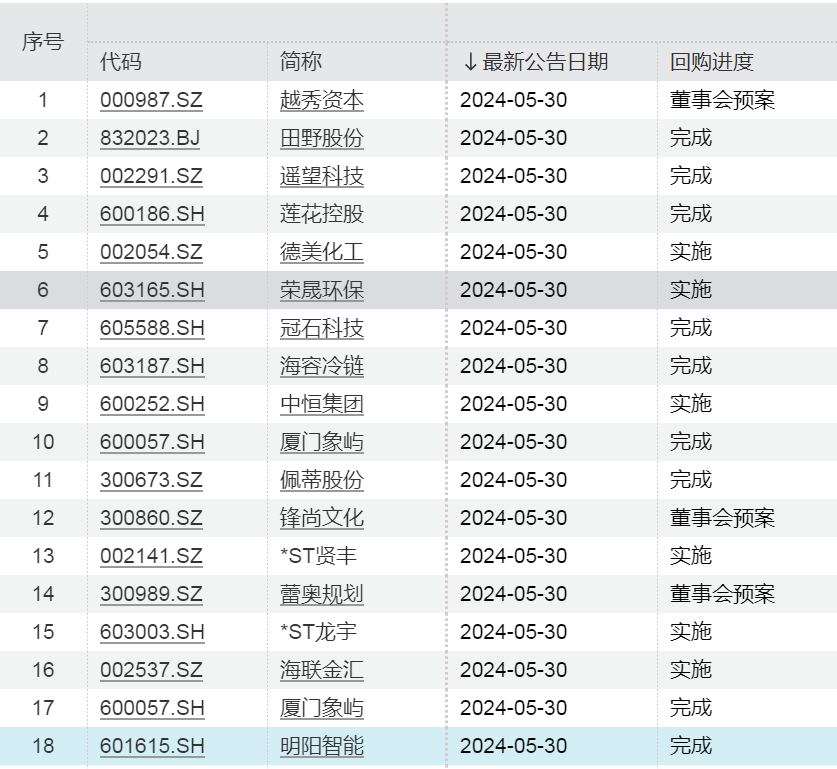837x769 pixels.
Task: Open stock code link 601615.SH
Action: coord(152,746)
